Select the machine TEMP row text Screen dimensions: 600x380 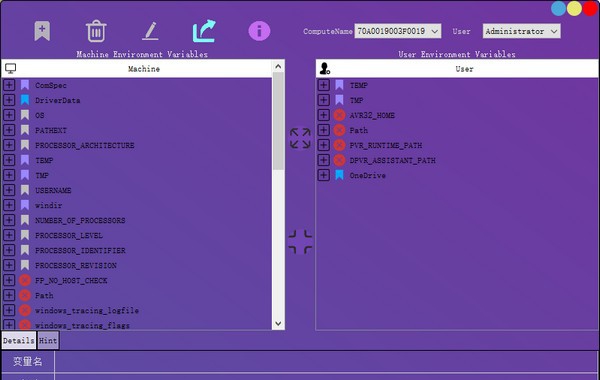coord(44,160)
